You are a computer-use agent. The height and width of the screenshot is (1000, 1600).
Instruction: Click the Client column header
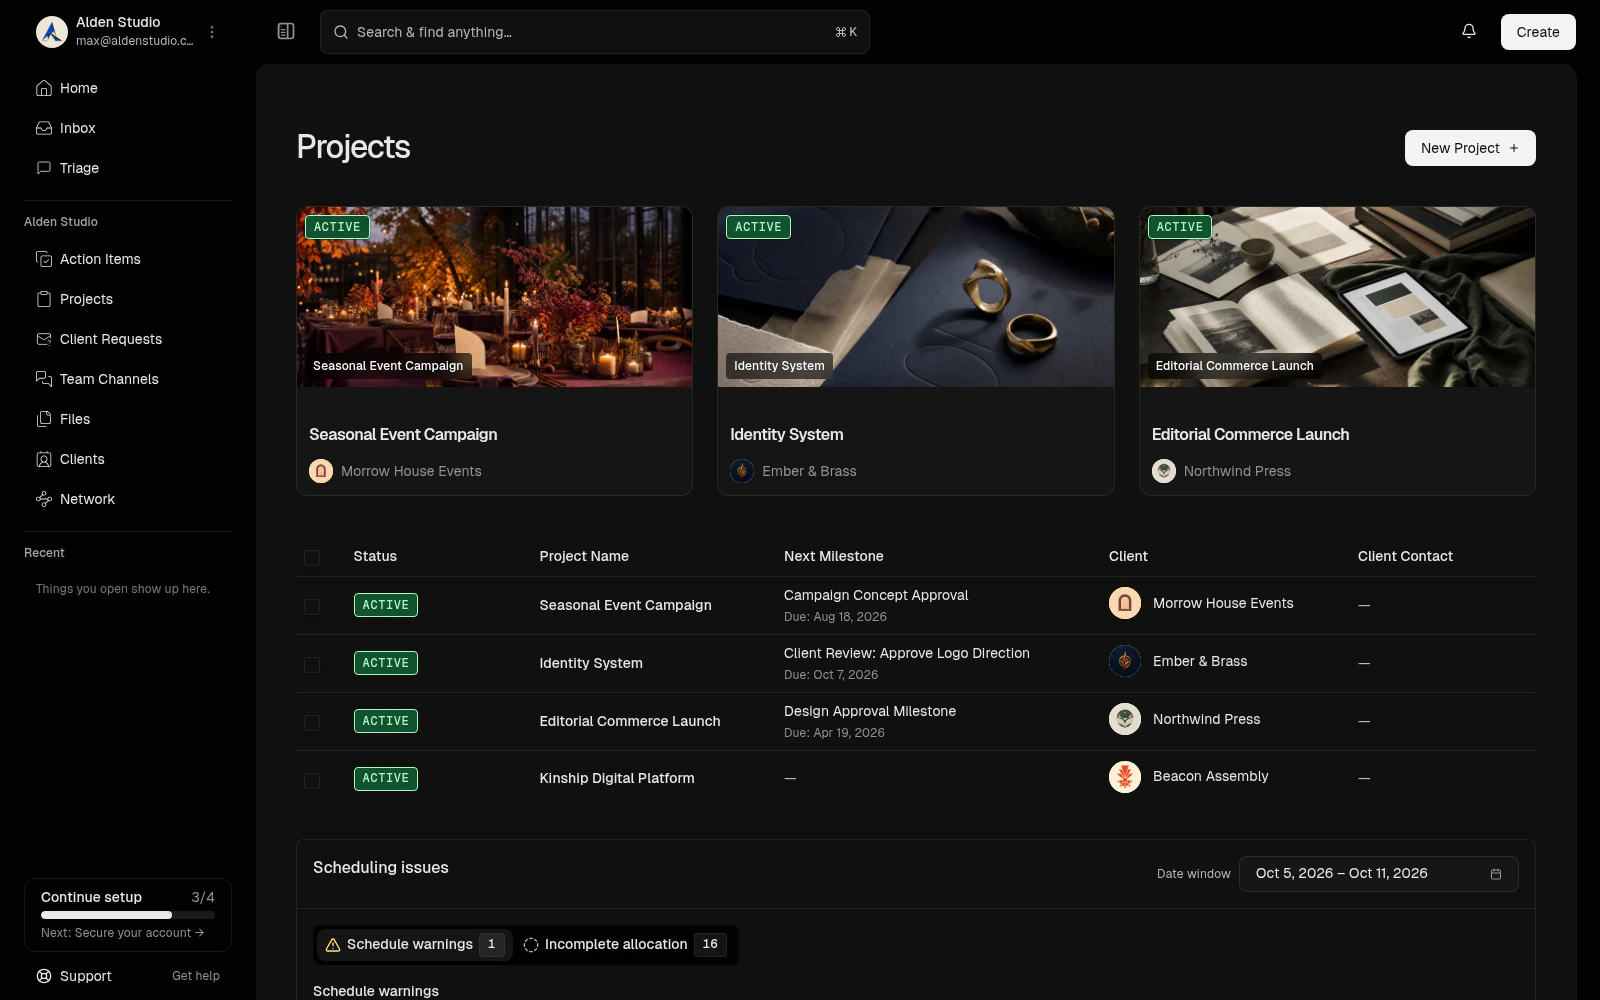[1128, 556]
